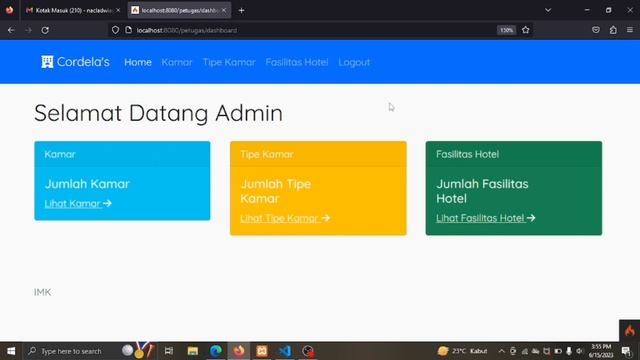Open Fasilitas Hotel in navbar
The width and height of the screenshot is (640, 360).
coord(297,62)
